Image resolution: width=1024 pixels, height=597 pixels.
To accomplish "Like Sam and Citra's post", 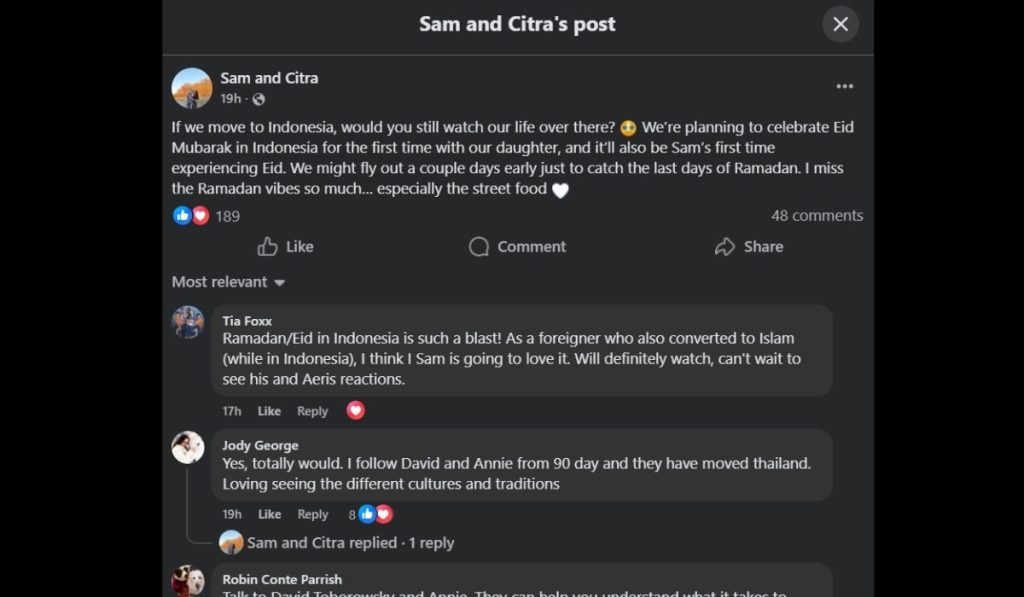I will (x=285, y=247).
